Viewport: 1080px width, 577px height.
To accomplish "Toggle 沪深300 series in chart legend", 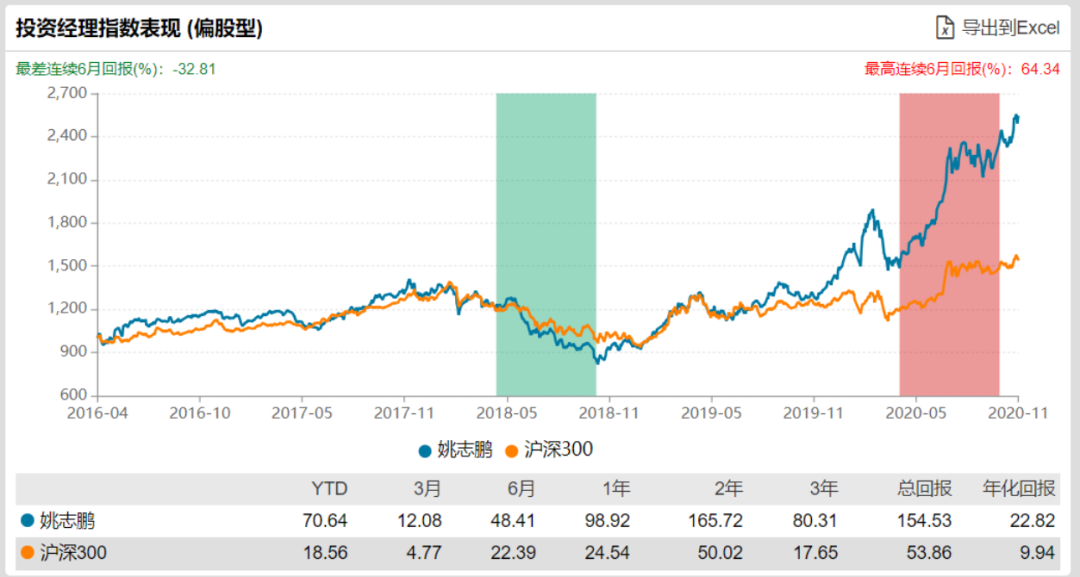I will tap(549, 450).
